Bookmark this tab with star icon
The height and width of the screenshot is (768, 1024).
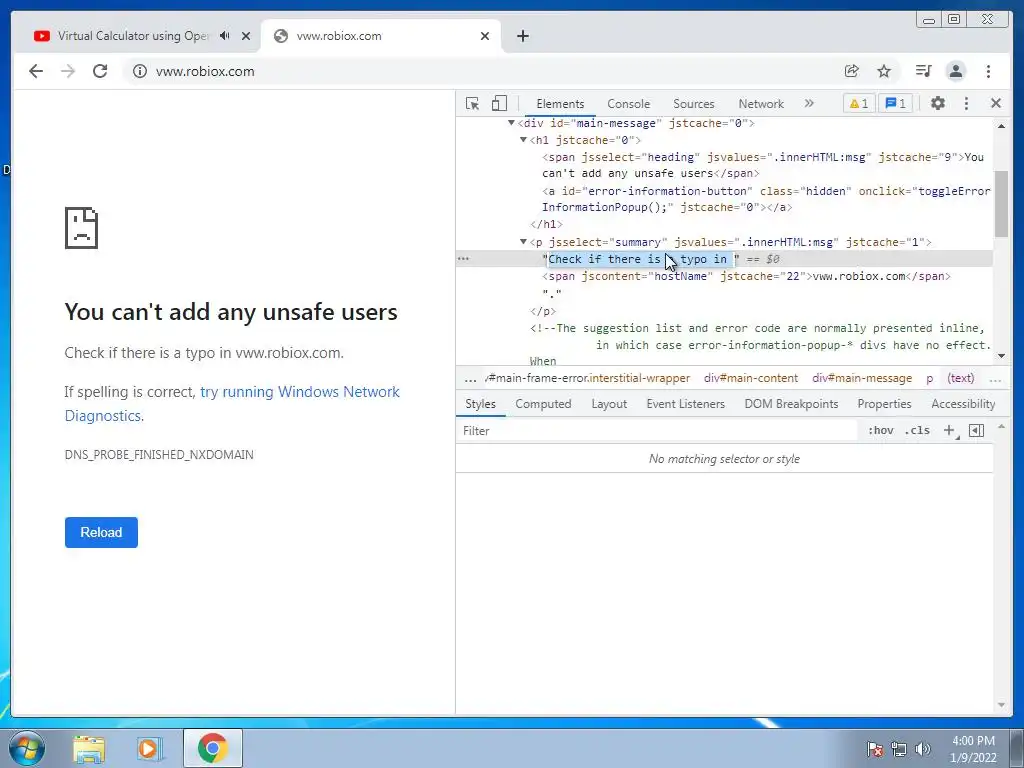[884, 71]
